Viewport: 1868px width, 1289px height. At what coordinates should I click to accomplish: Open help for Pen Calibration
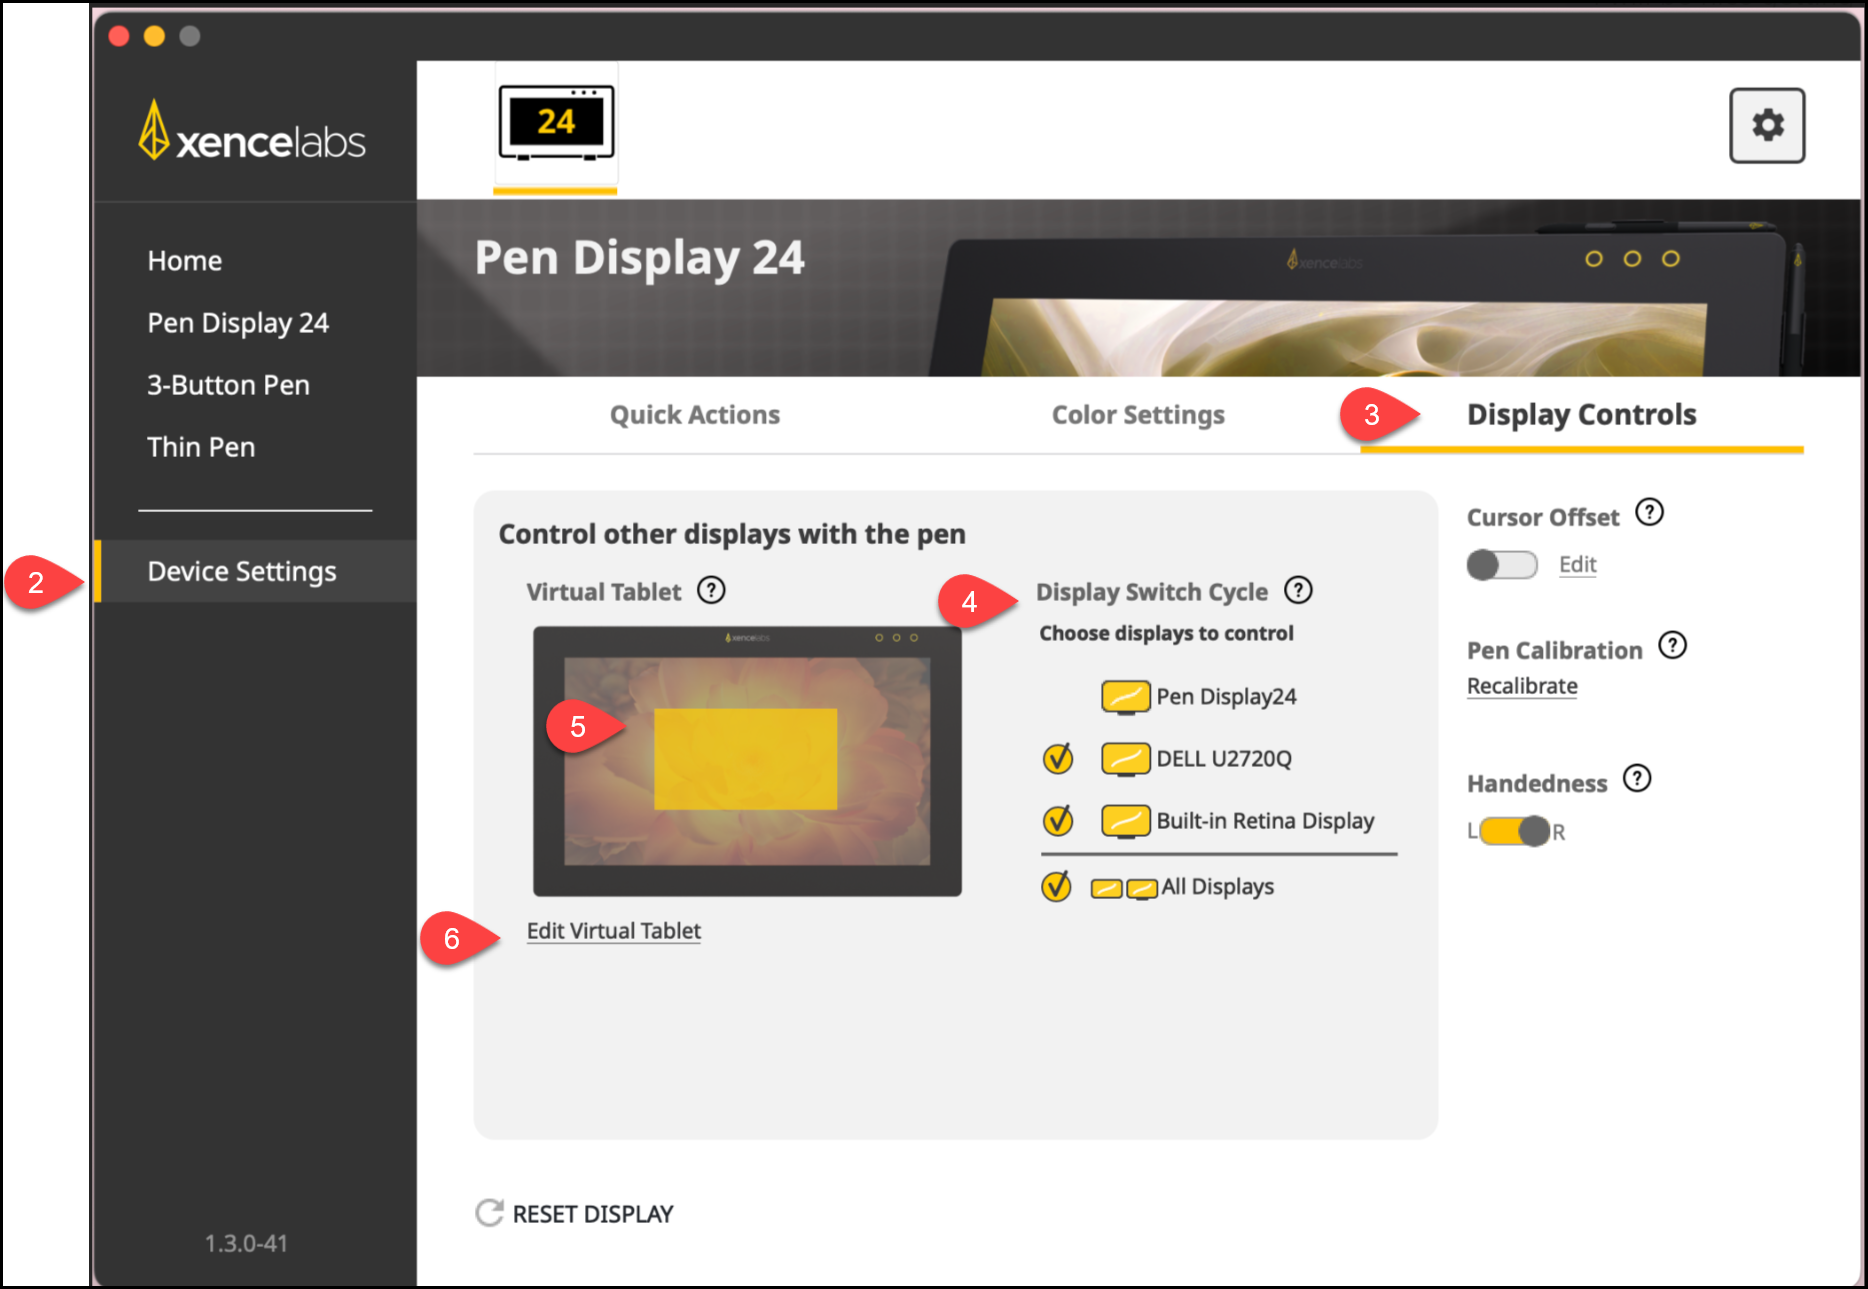click(x=1672, y=645)
